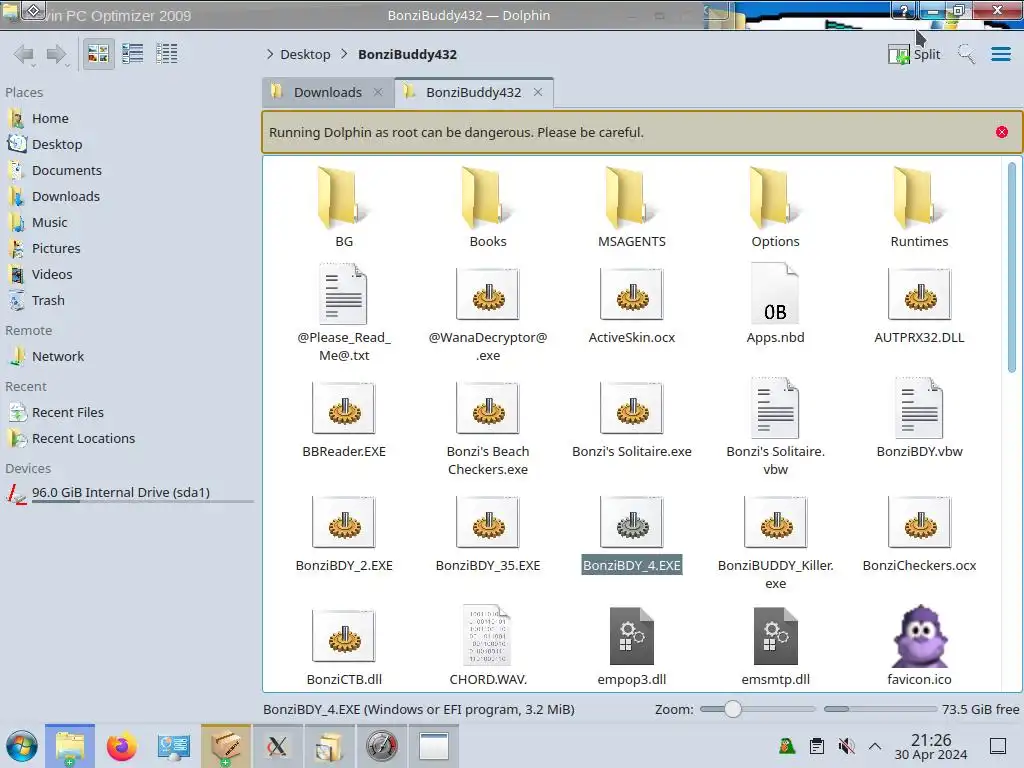Select the Options folder
The width and height of the screenshot is (1024, 768).
click(x=775, y=206)
